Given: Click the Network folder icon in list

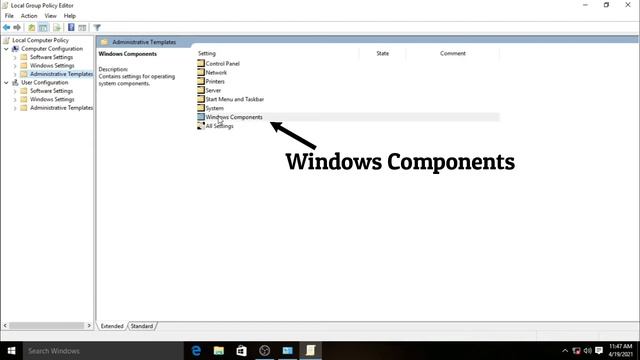Looking at the screenshot, I should 201,72.
